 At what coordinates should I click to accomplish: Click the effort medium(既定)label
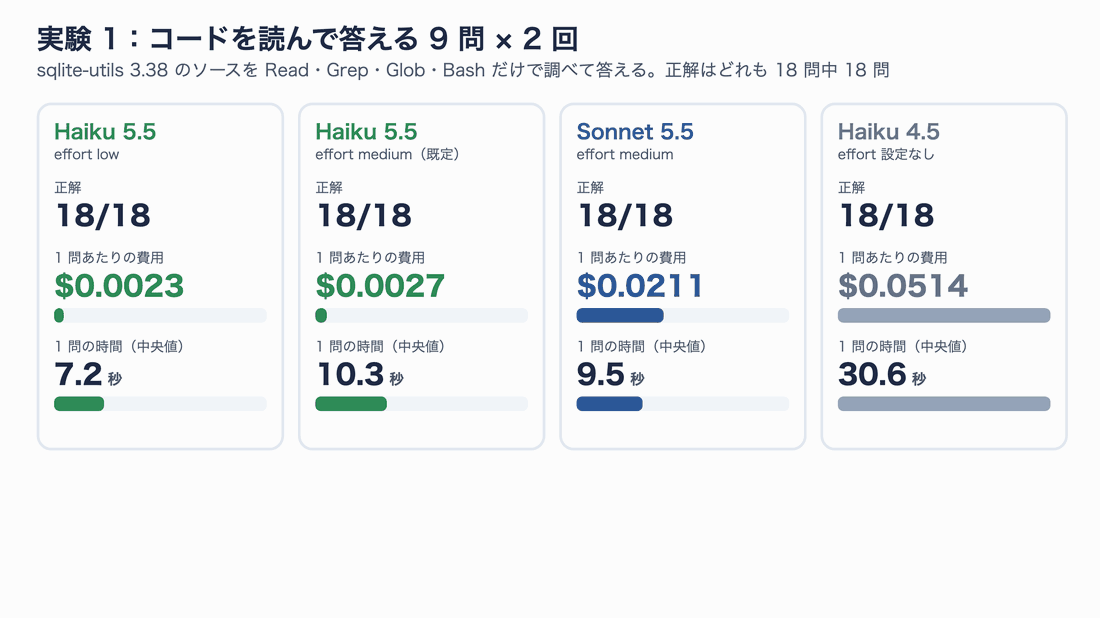[388, 154]
